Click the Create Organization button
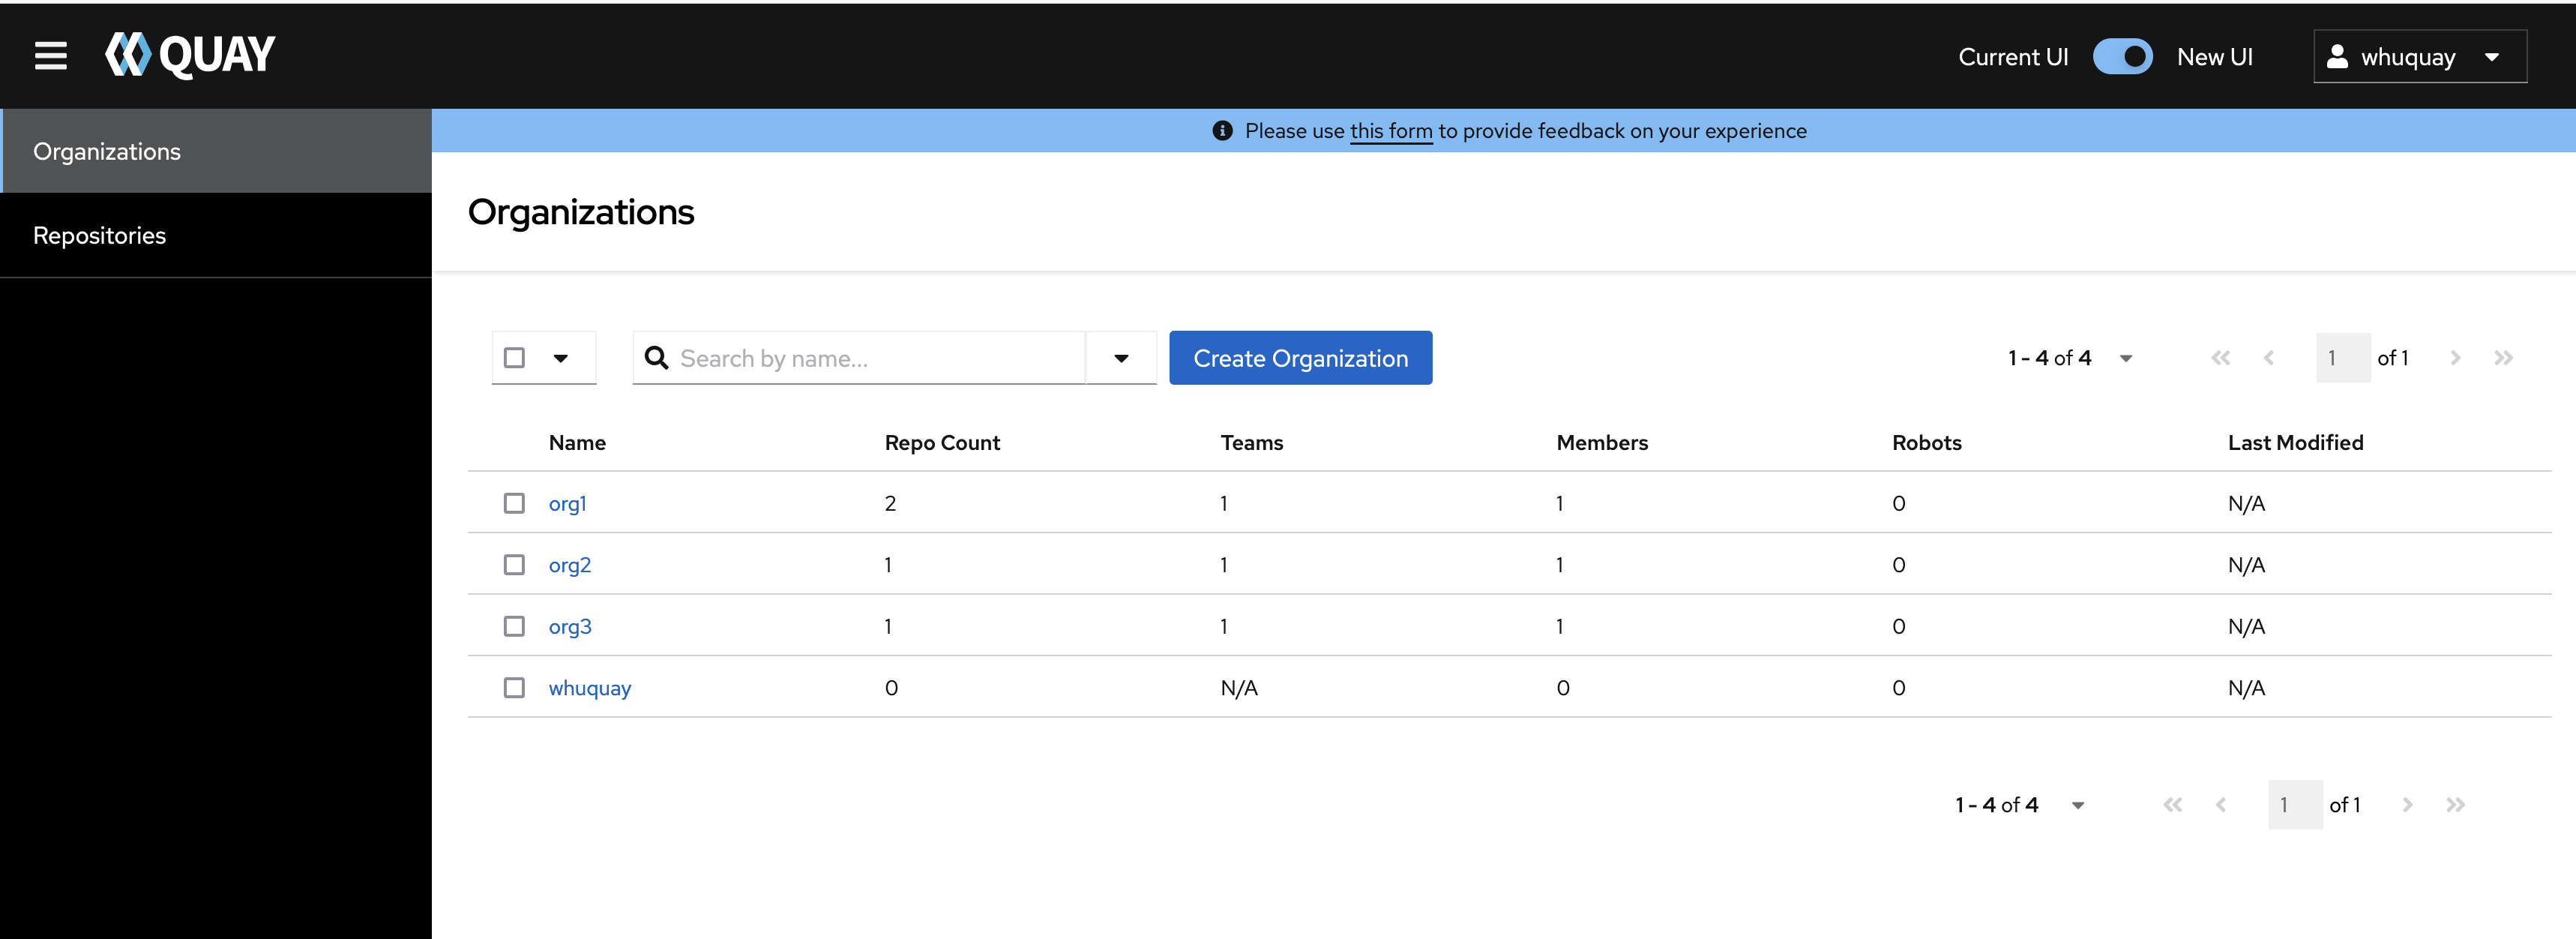The height and width of the screenshot is (939, 2576). point(1299,358)
